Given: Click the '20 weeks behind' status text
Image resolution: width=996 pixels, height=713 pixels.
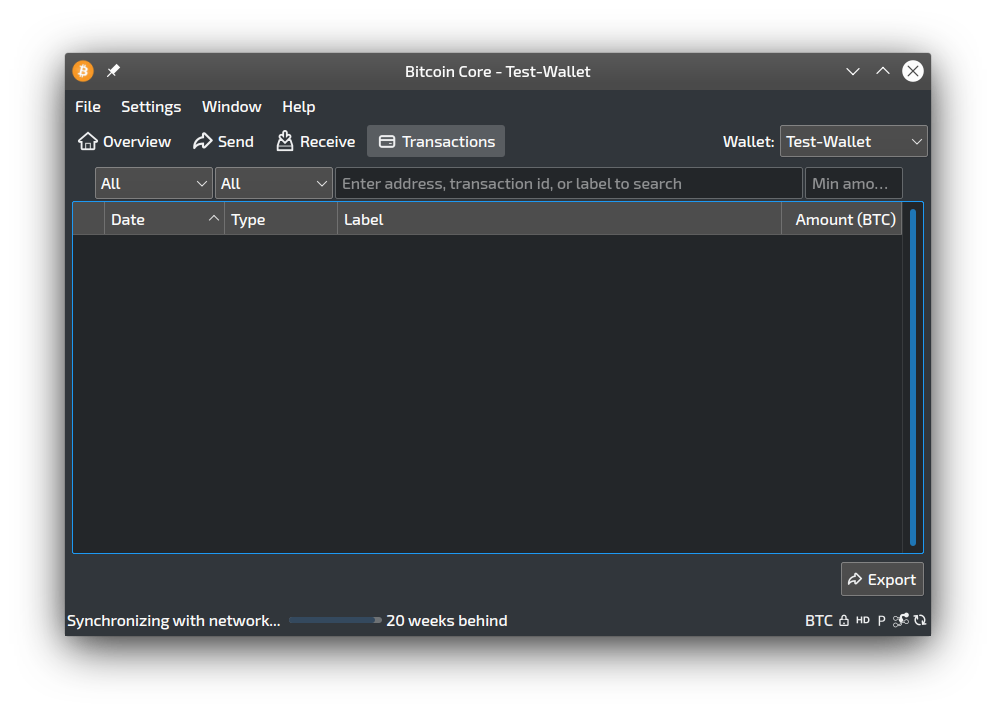Looking at the screenshot, I should (x=447, y=620).
